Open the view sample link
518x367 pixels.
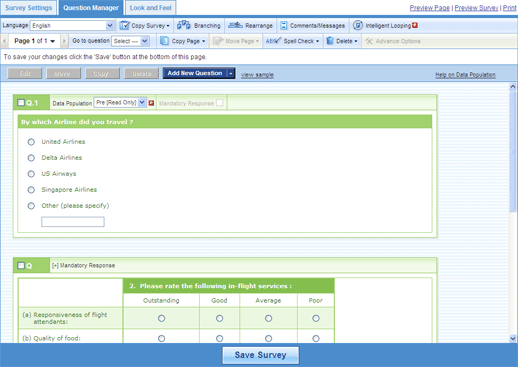click(x=257, y=75)
